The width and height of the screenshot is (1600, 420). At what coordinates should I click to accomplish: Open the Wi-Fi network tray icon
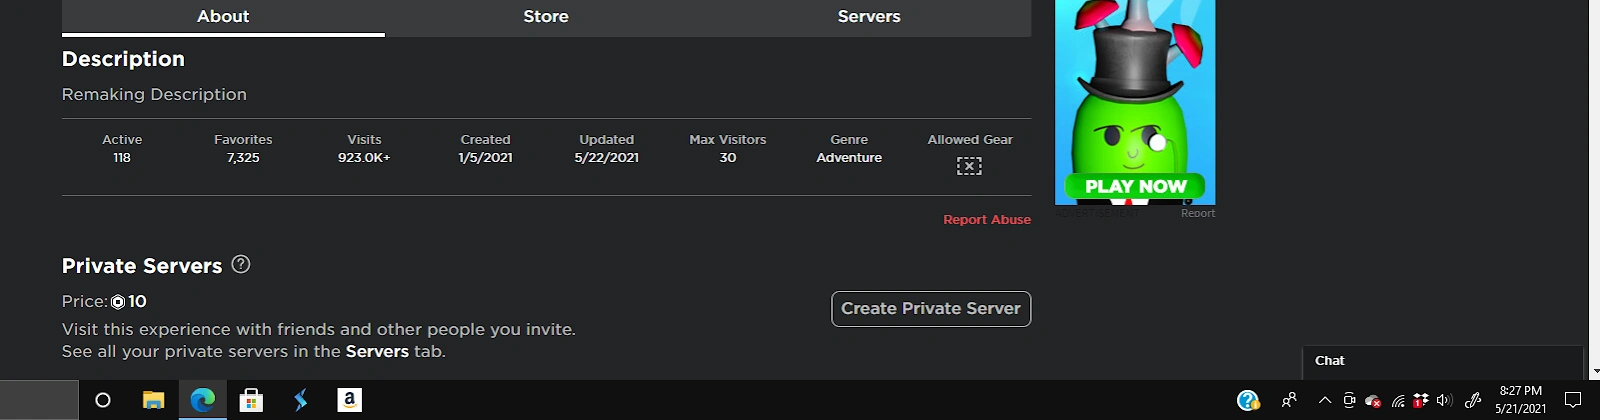[x=1398, y=401]
